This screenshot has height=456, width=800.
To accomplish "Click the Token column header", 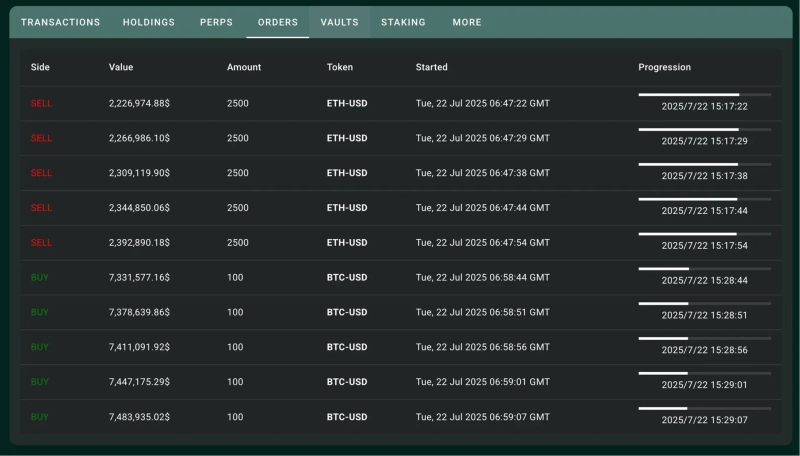I will (x=339, y=68).
